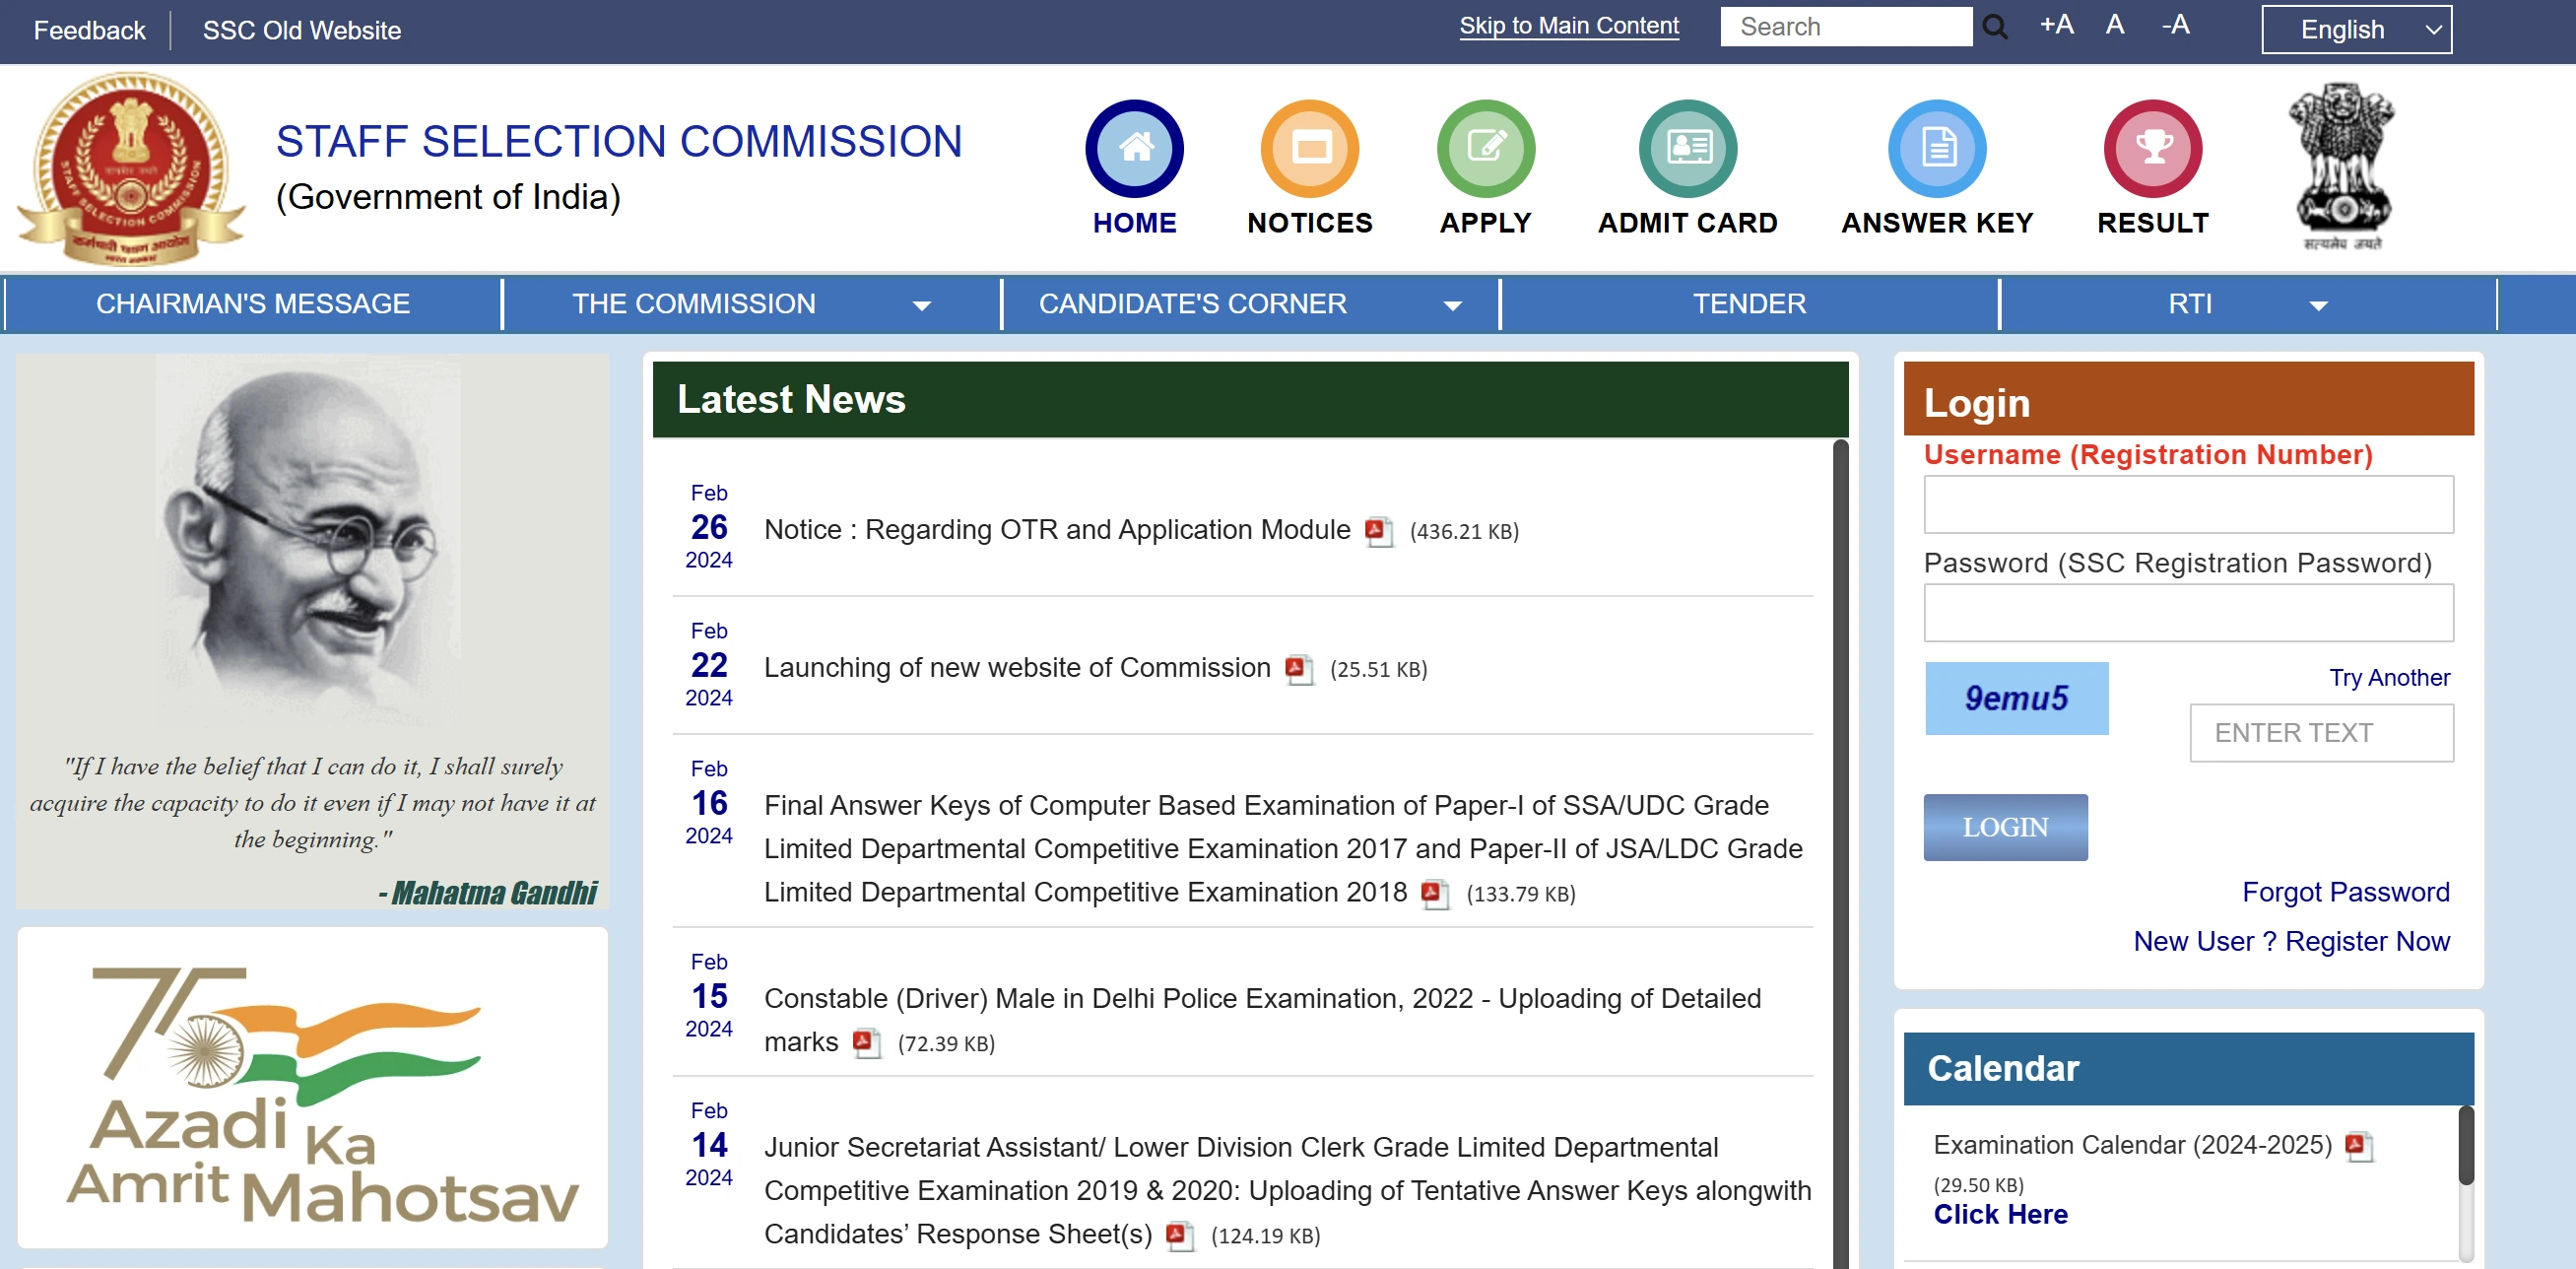The image size is (2576, 1269).
Task: Open SSC Old Website link
Action: click(301, 31)
